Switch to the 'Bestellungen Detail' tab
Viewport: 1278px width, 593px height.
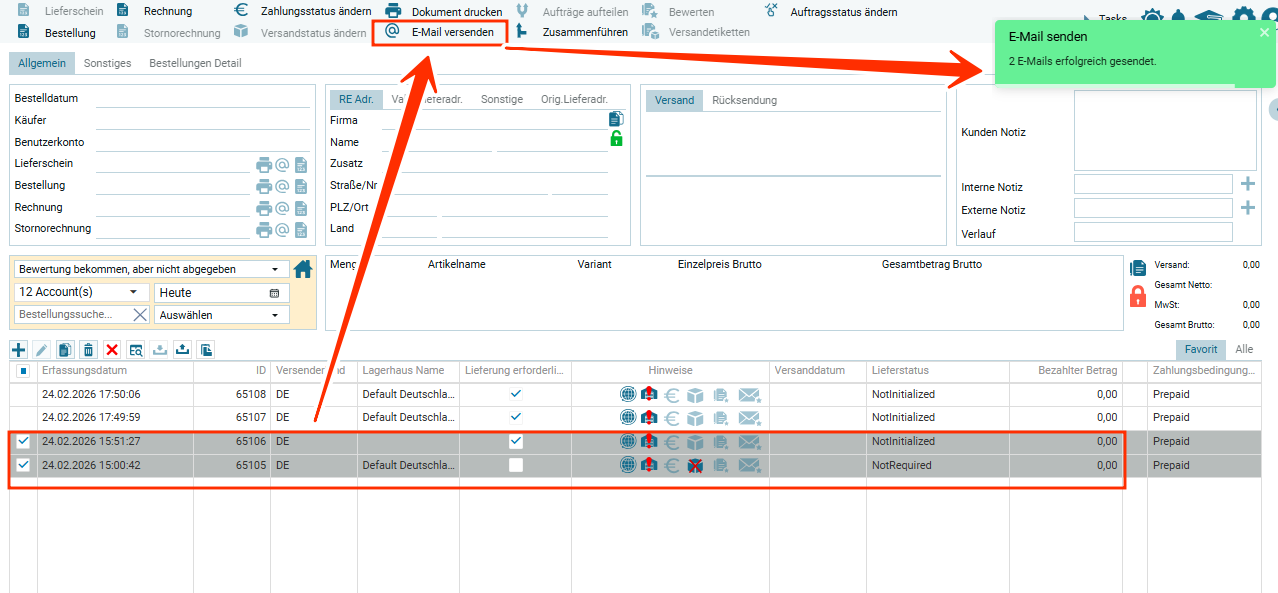195,63
